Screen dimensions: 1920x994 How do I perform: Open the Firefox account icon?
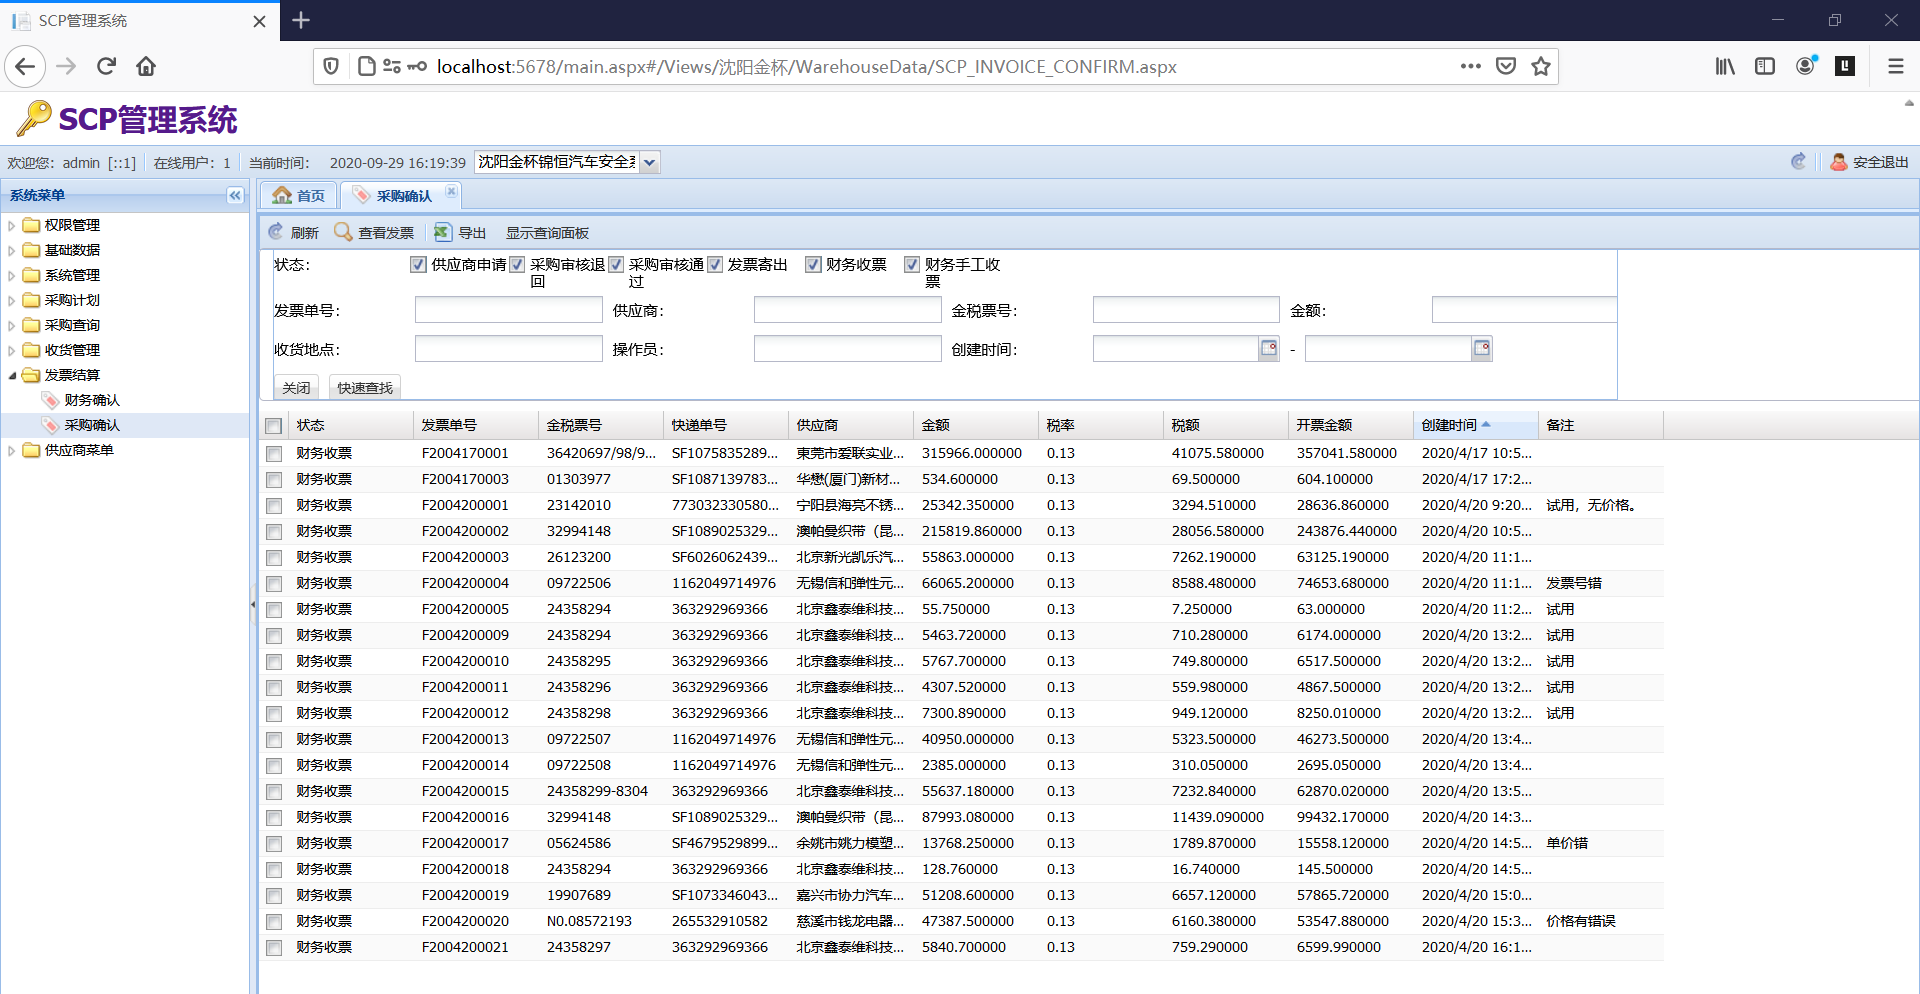tap(1805, 66)
